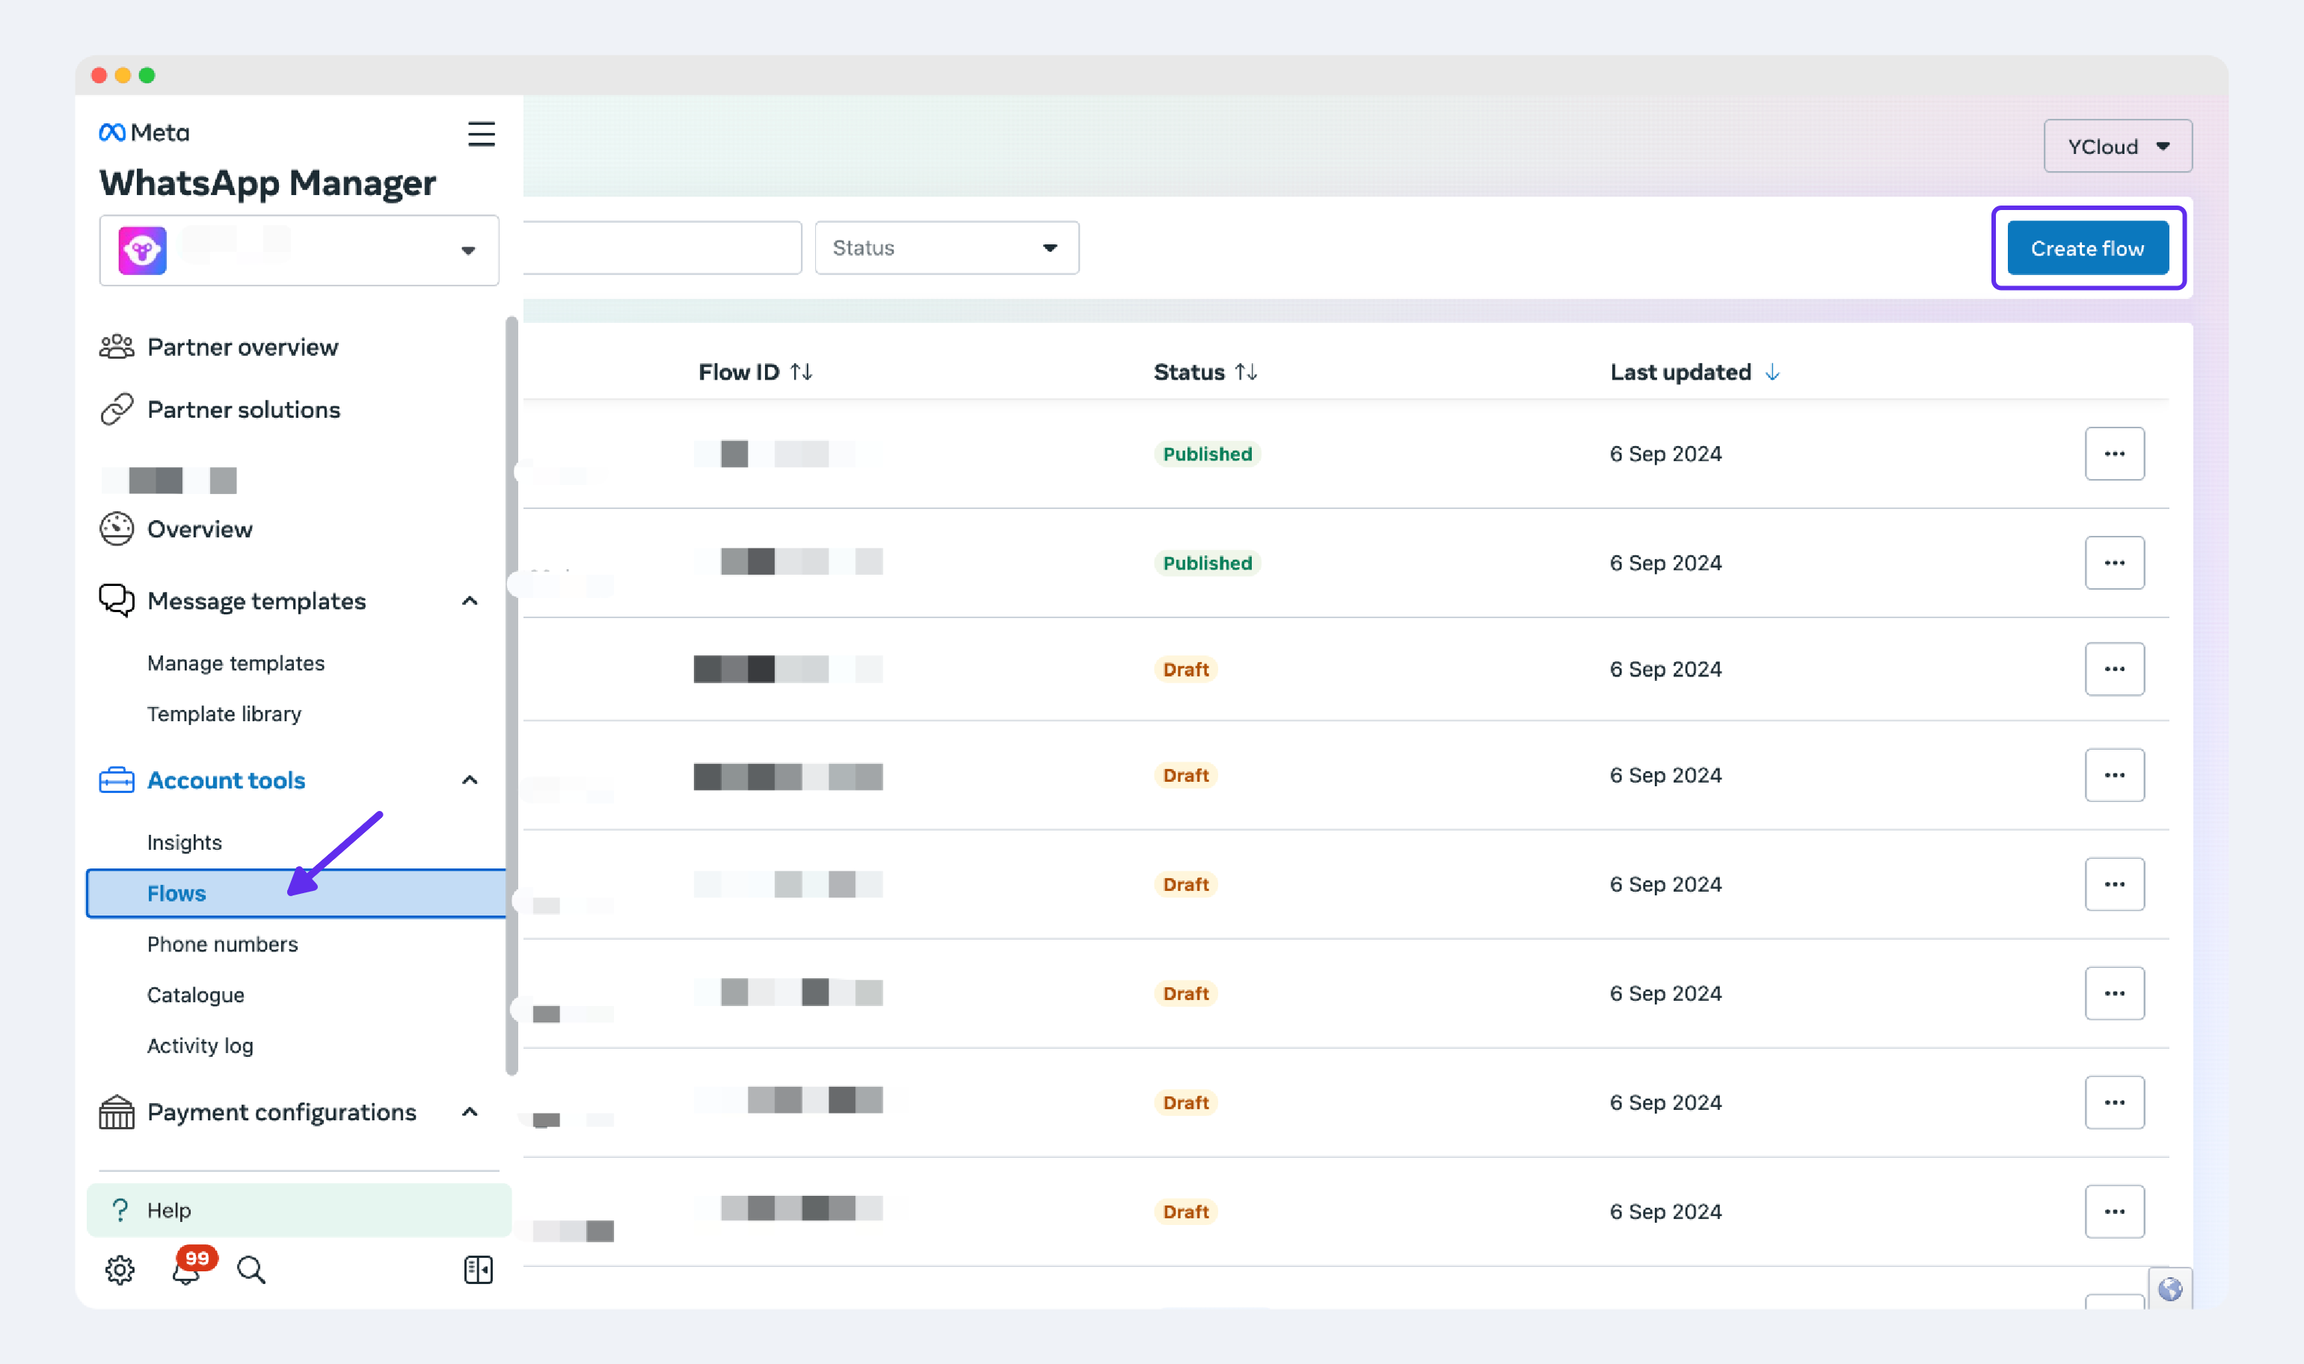This screenshot has width=2304, height=1364.
Task: Click the search magnifier icon in sidebar
Action: coord(251,1269)
